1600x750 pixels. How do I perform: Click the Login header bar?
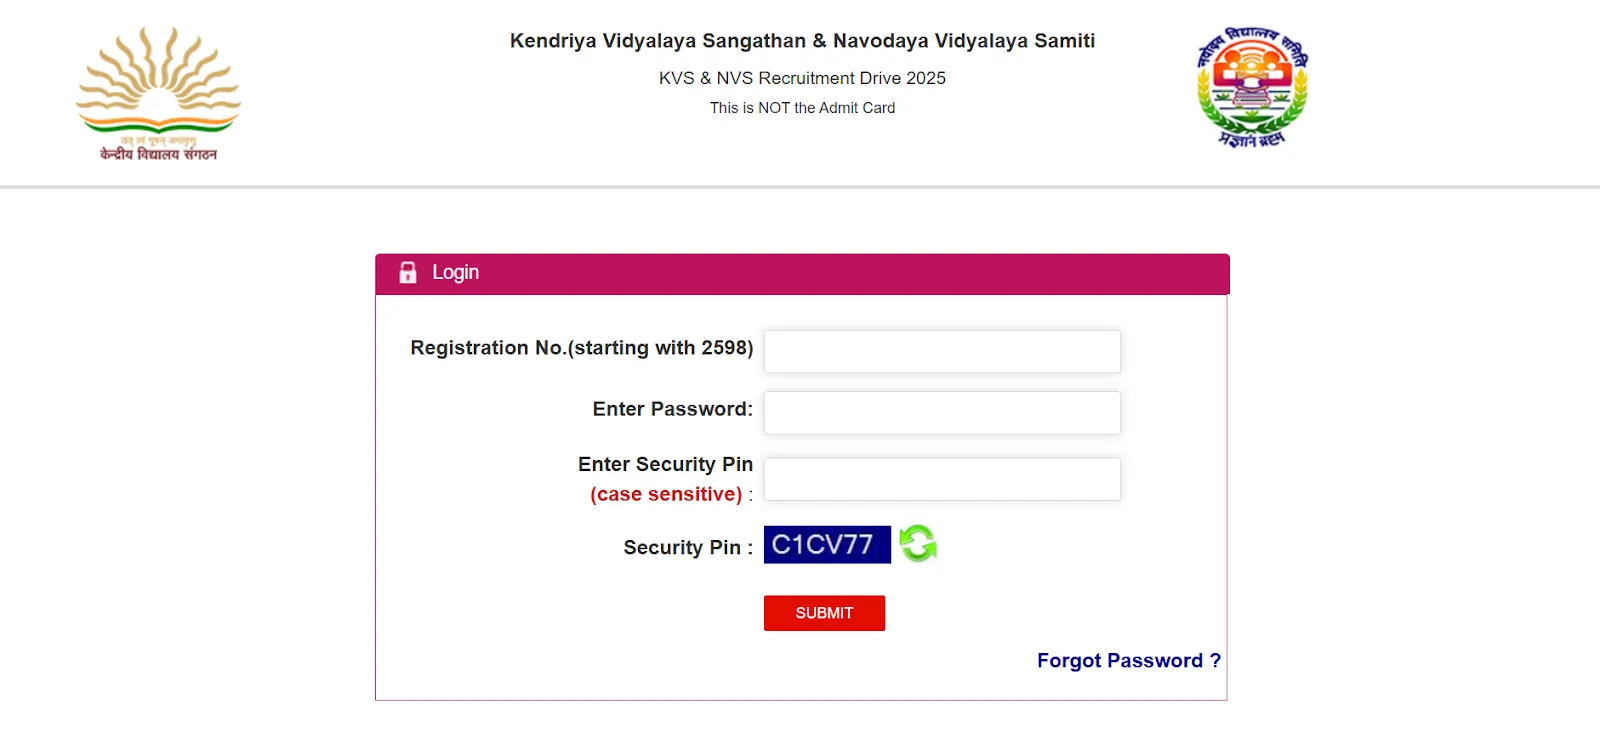pos(800,273)
